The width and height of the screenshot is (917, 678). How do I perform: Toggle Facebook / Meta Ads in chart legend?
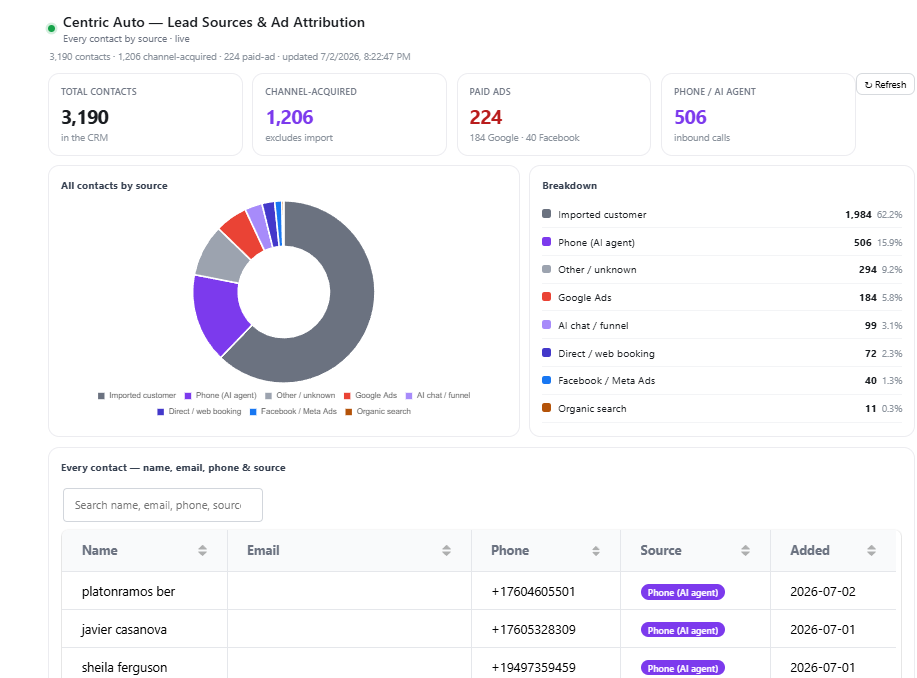293,411
